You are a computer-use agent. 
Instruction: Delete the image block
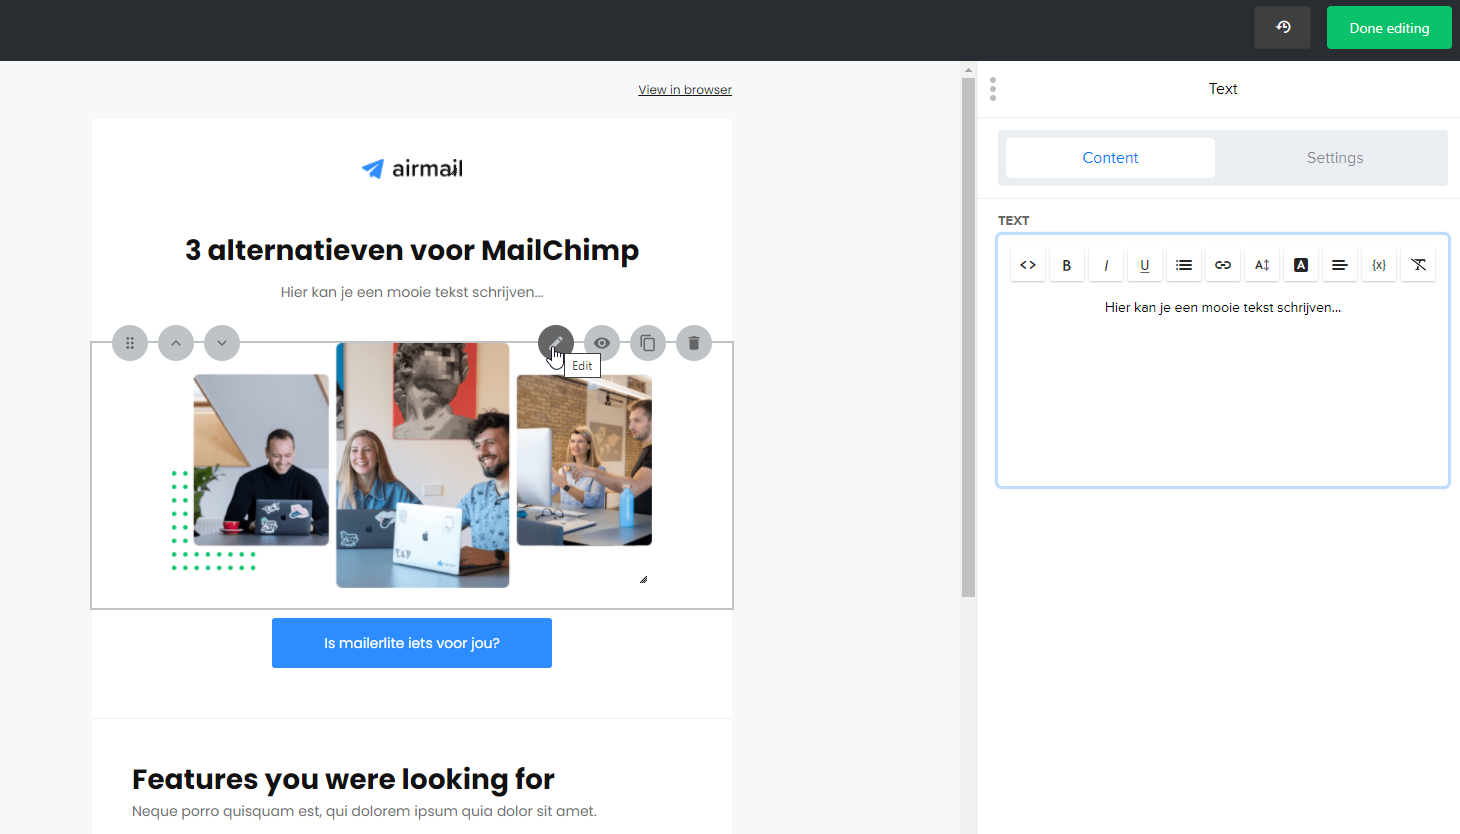[x=694, y=343]
